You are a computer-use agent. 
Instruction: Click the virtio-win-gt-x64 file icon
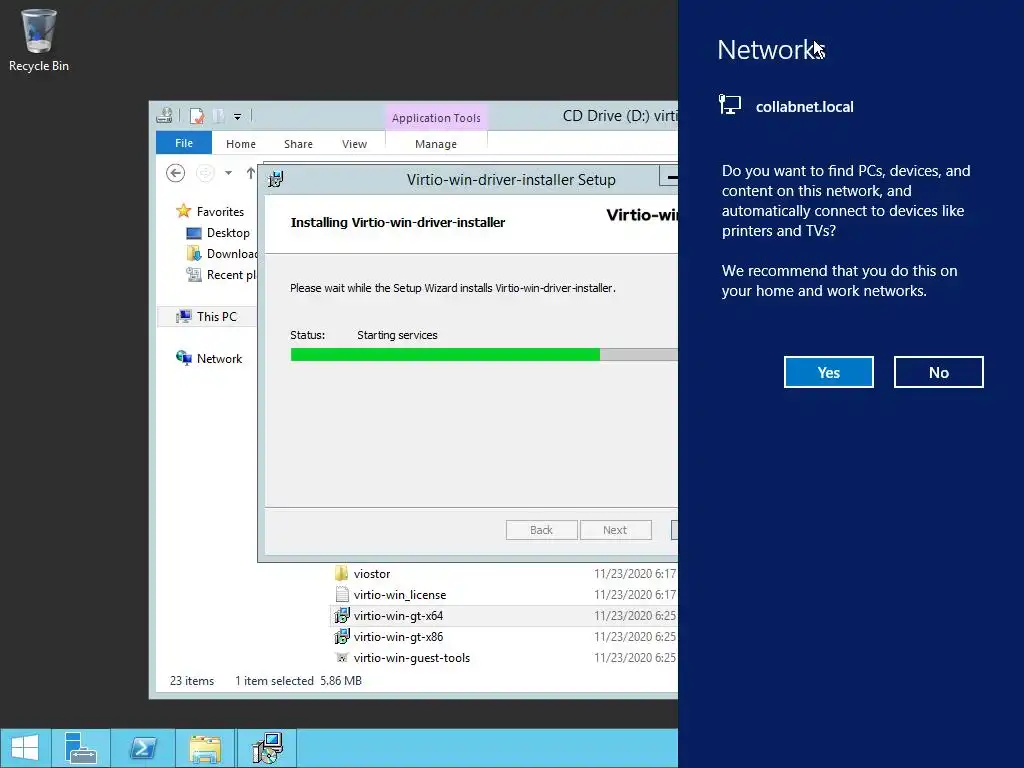(x=342, y=615)
